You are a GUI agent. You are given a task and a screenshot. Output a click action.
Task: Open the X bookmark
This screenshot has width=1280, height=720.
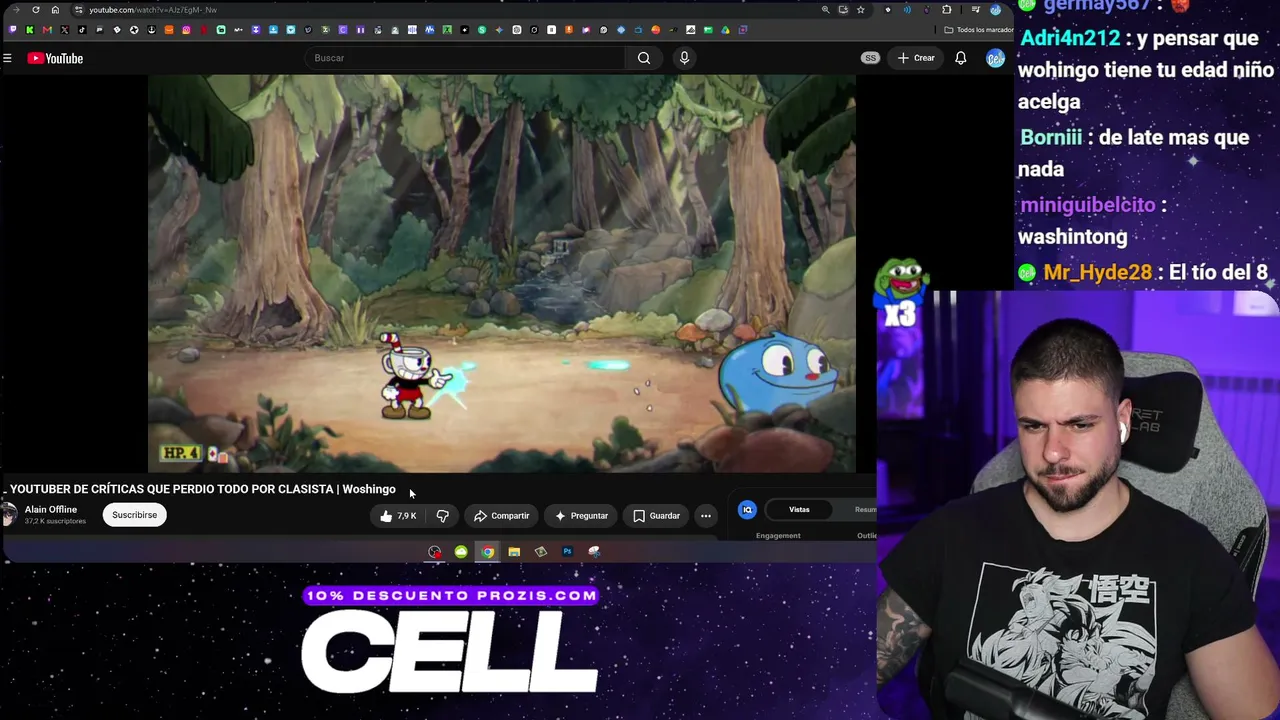coord(64,30)
